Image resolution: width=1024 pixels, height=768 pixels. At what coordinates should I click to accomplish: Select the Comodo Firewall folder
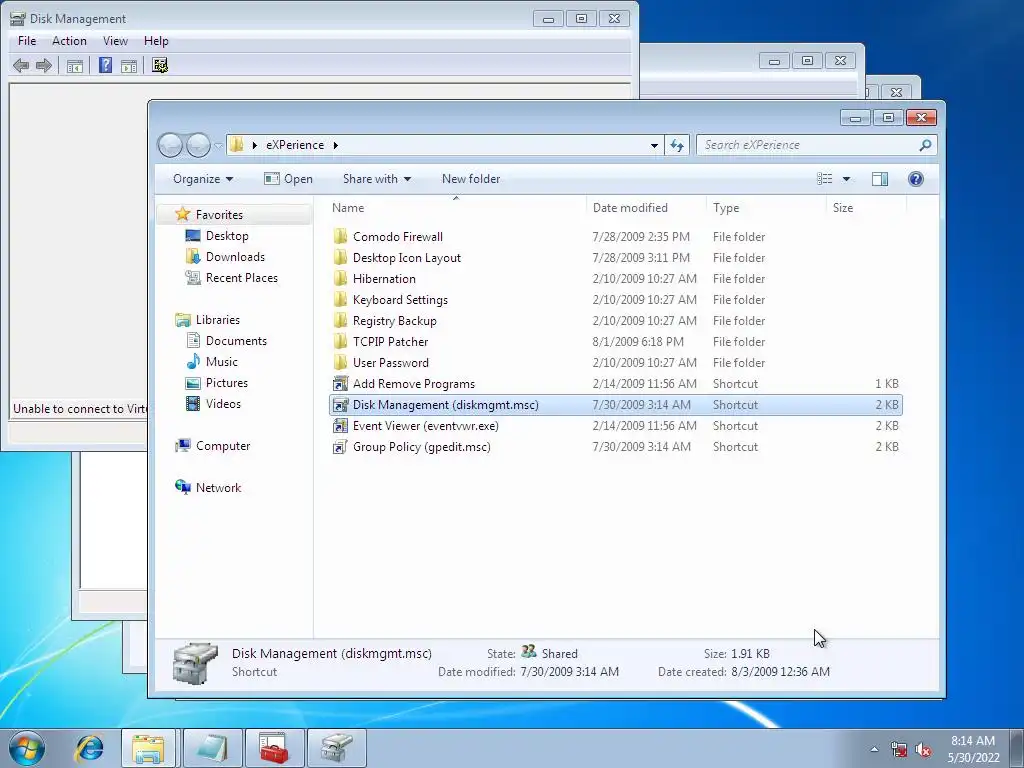click(x=398, y=237)
